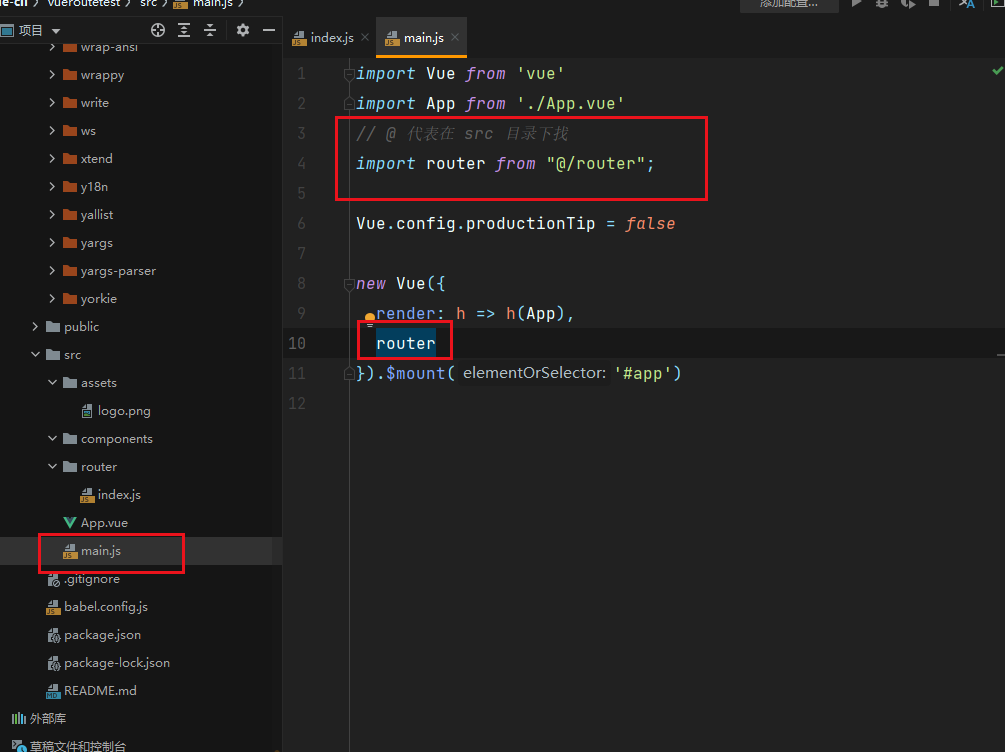1005x752 pixels.
Task: Expand the xtend folder
Action: coord(53,158)
